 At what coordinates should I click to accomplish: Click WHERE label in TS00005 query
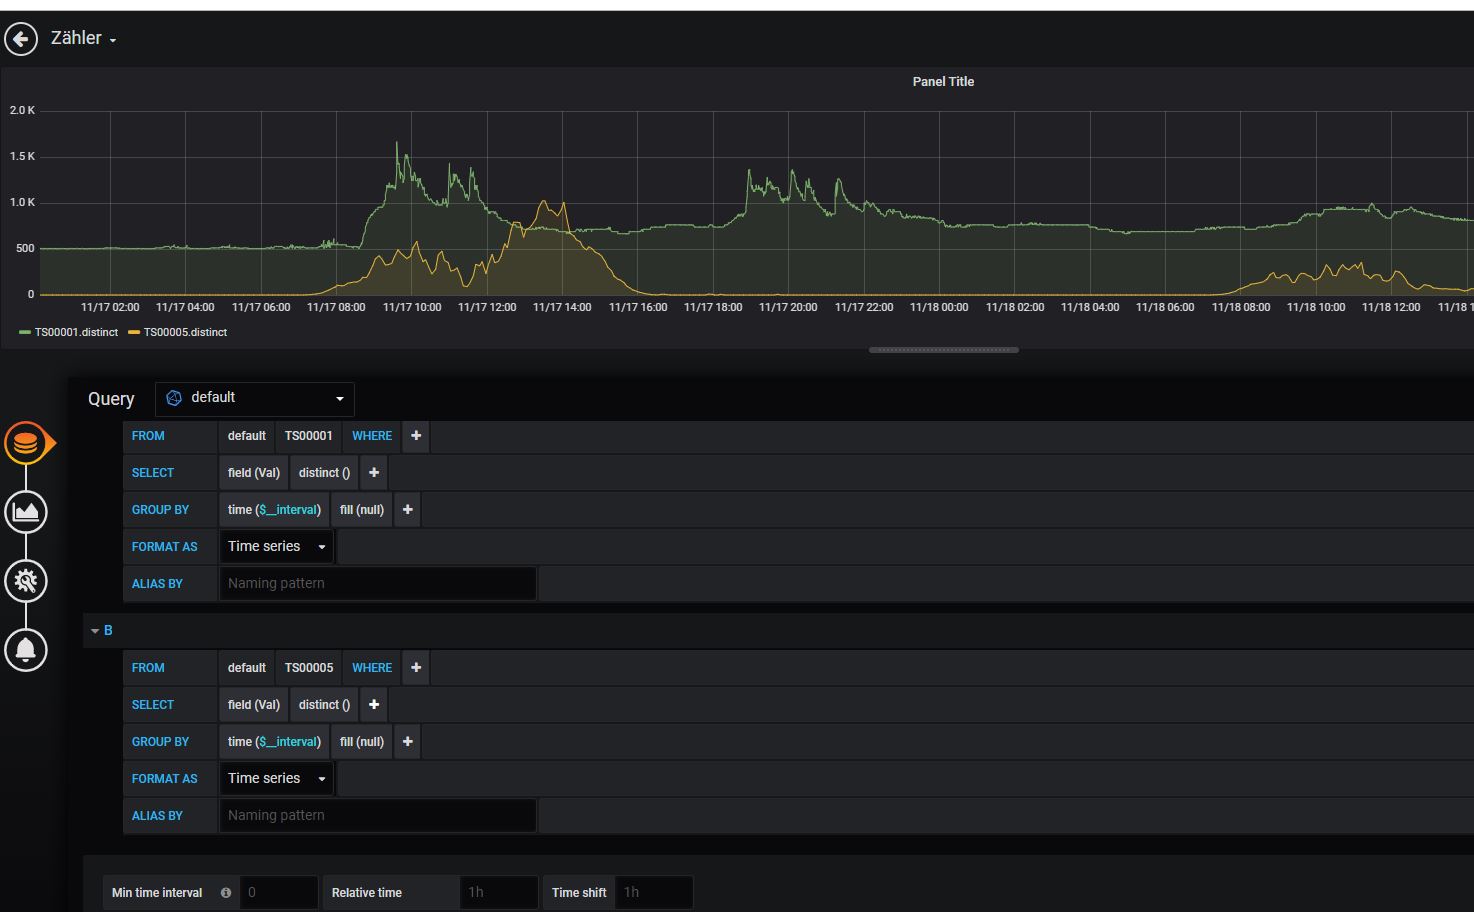pos(372,668)
